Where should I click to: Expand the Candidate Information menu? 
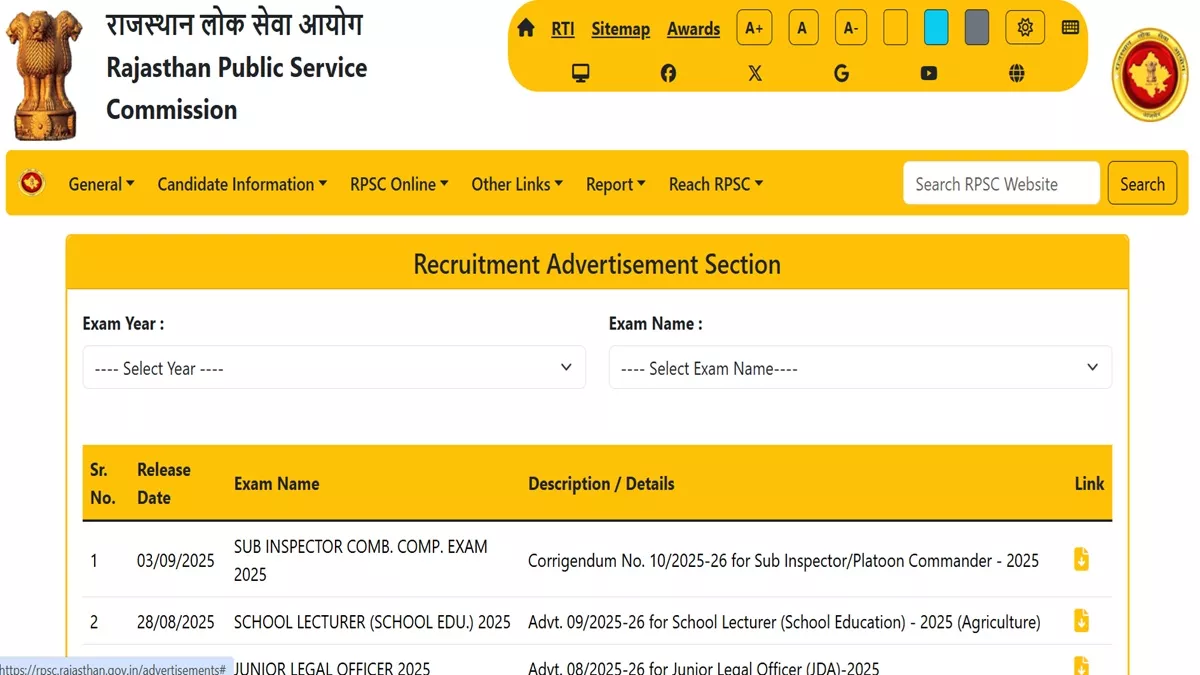pyautogui.click(x=242, y=184)
